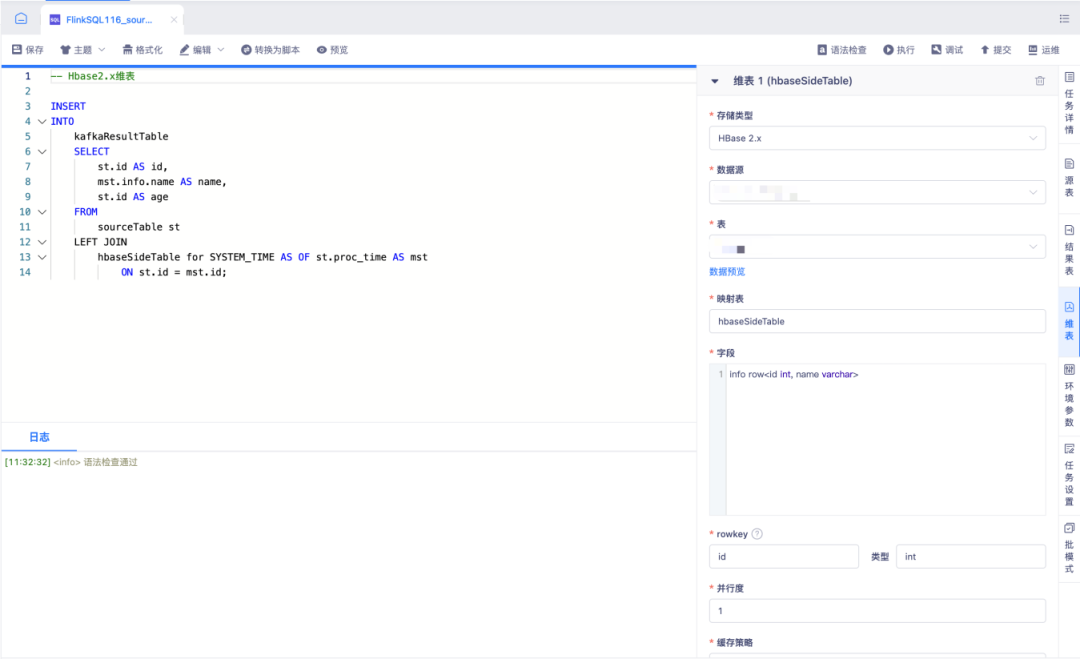Run 语法检查 syntax check
This screenshot has width=1080, height=659.
pyautogui.click(x=842, y=50)
